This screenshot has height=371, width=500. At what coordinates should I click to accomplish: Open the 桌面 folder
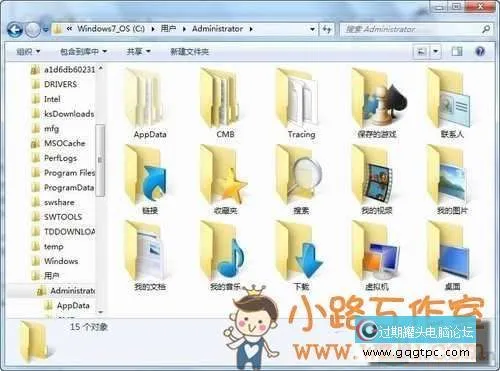449,250
